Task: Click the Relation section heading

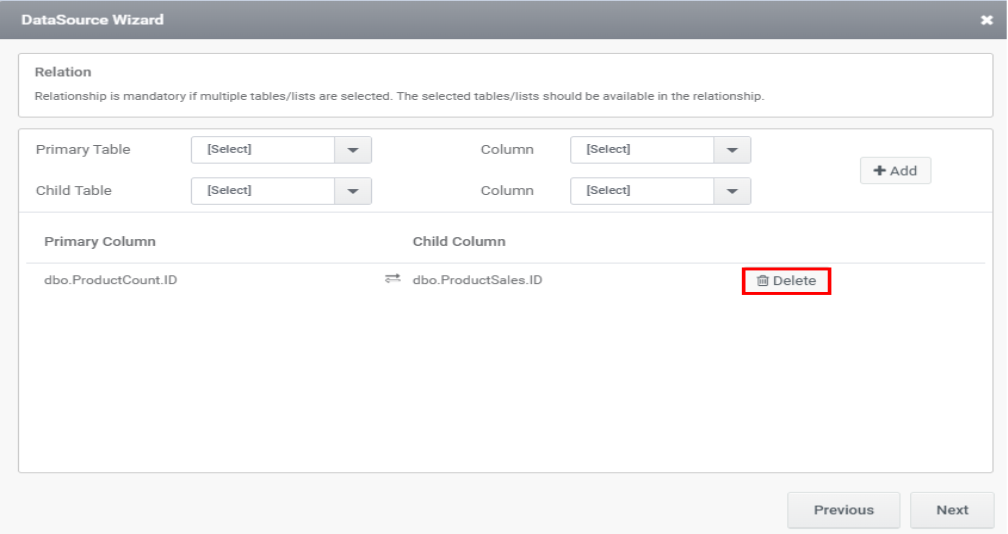Action: tap(63, 73)
